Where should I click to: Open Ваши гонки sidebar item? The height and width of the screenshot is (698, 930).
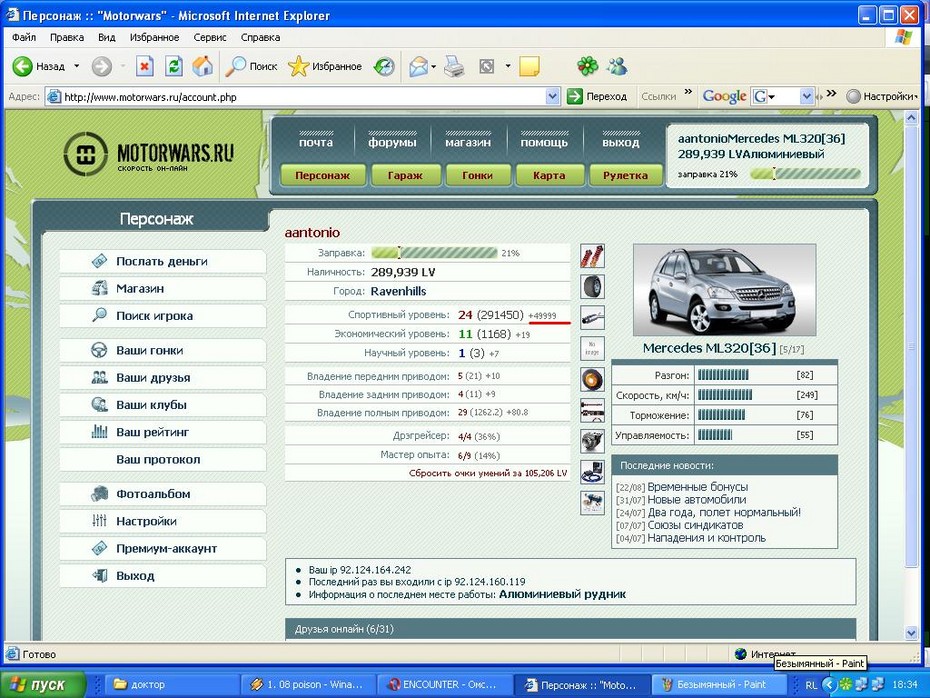[x=163, y=350]
